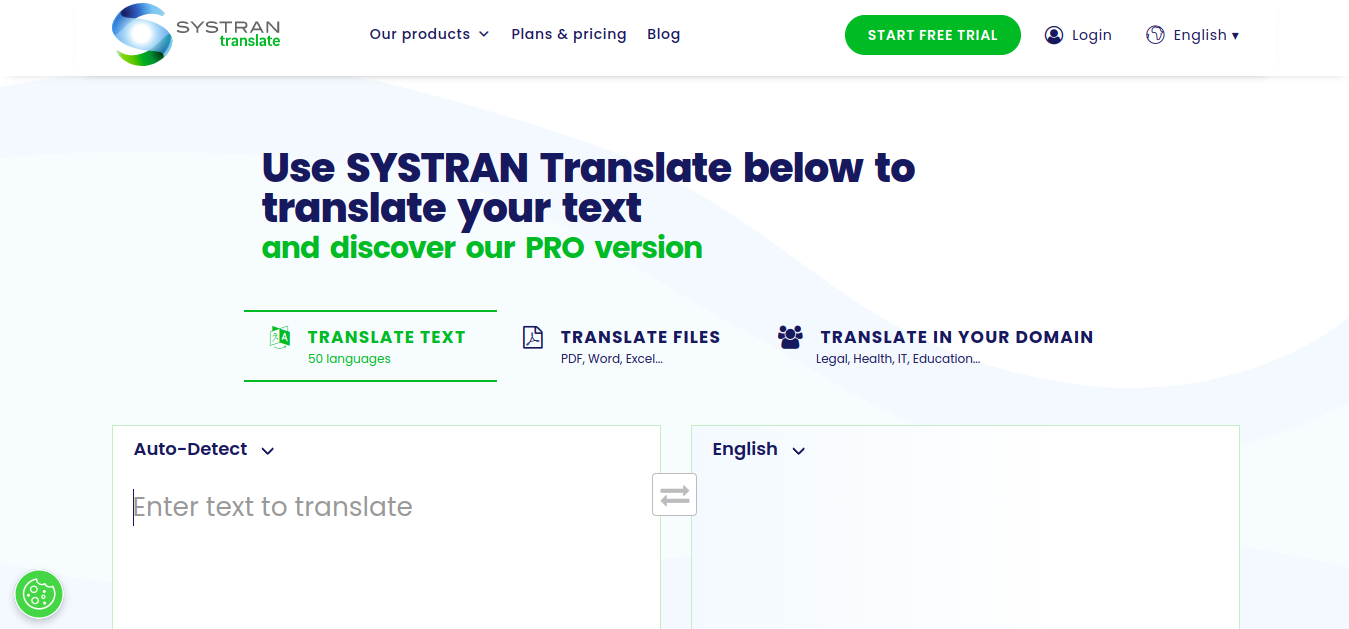
Task: Click the swap languages arrows button
Action: (x=675, y=495)
